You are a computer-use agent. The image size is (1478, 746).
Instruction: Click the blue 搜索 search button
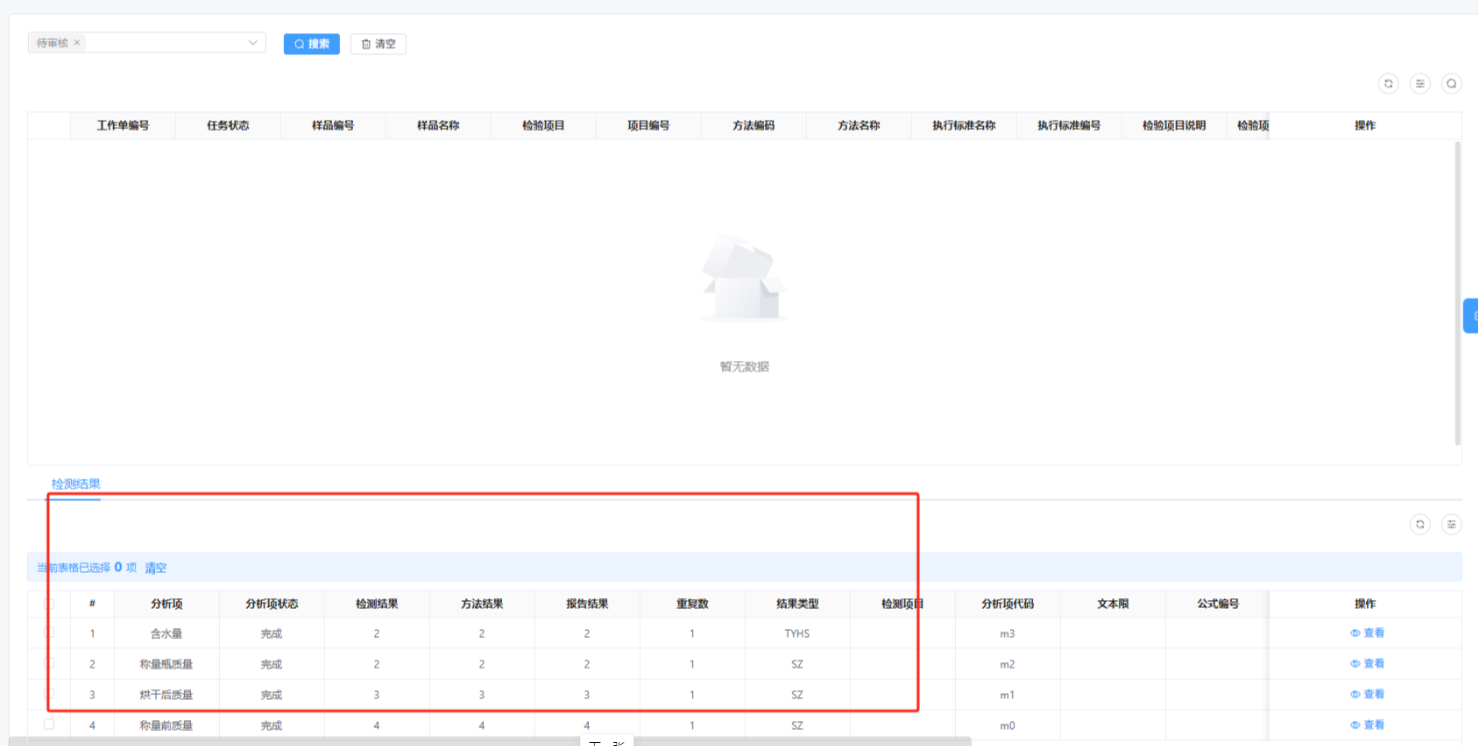311,44
